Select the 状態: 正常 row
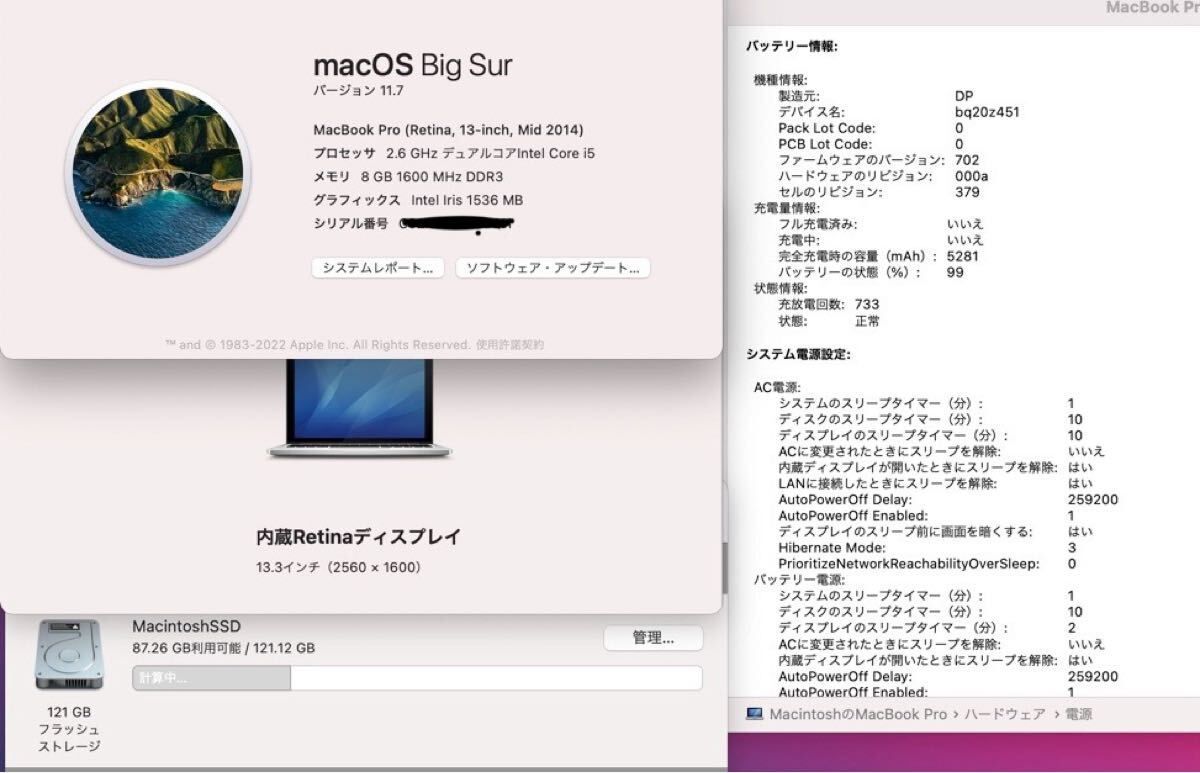 click(829, 321)
